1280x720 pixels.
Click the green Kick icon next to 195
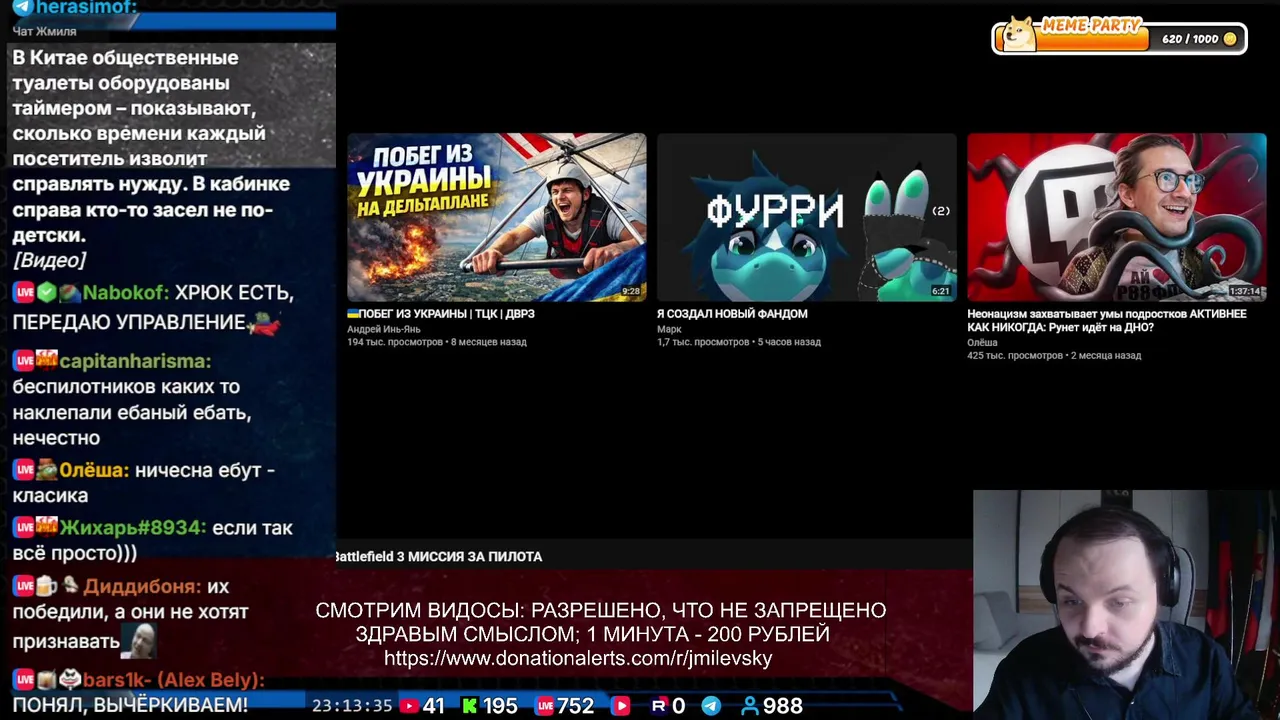pyautogui.click(x=469, y=706)
